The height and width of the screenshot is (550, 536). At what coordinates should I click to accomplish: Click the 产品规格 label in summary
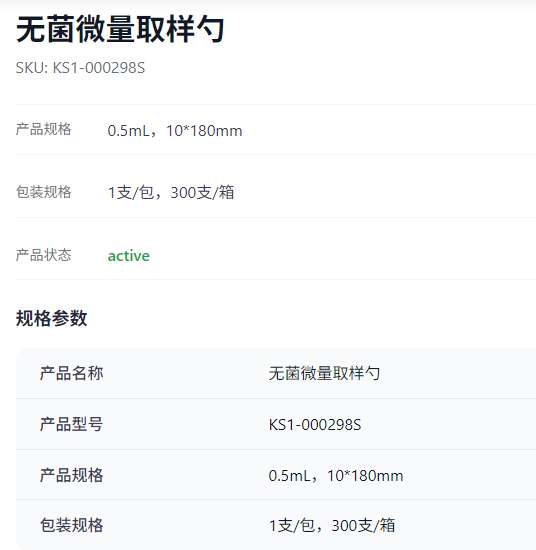[x=43, y=129]
